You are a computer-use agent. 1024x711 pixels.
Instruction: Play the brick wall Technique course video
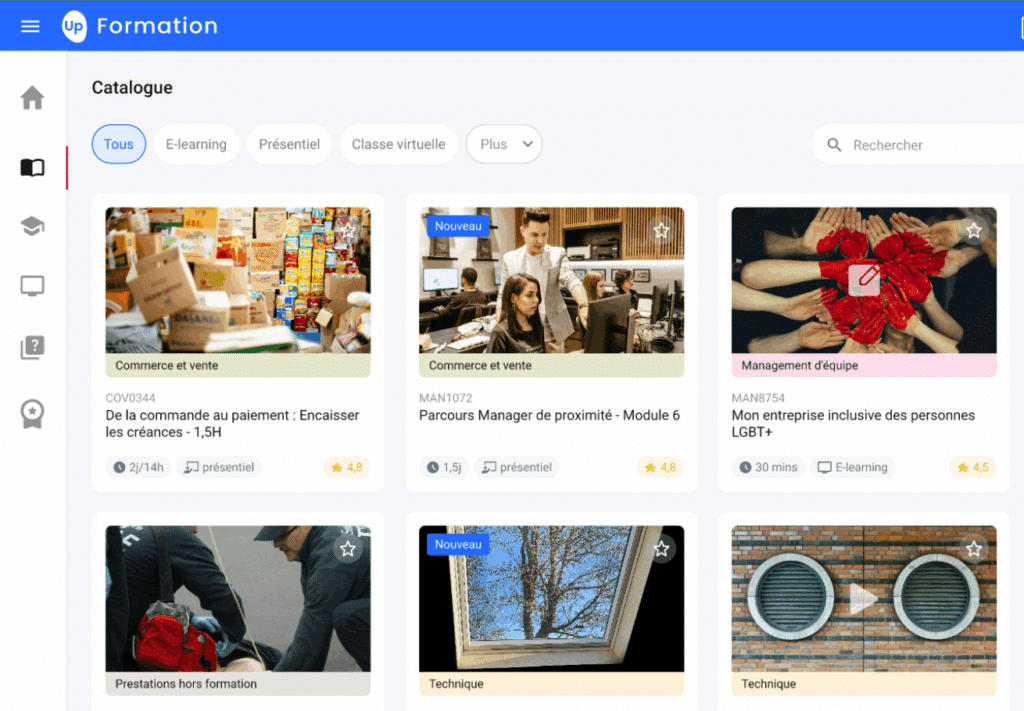[863, 599]
